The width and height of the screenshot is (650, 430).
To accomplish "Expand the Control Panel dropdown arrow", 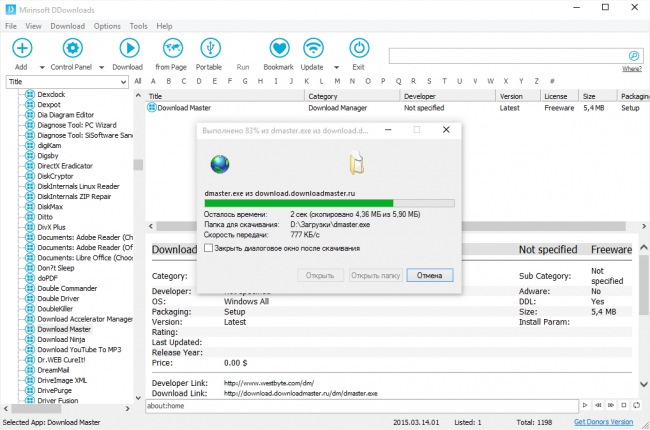I will tap(101, 67).
